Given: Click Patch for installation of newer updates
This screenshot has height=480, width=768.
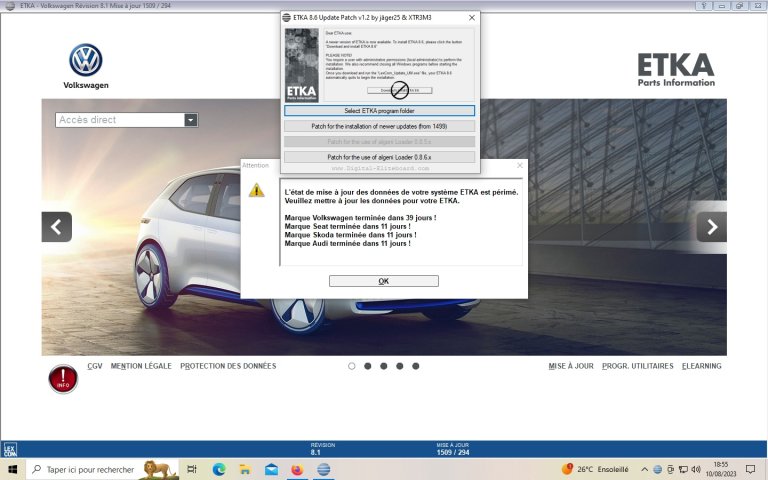Looking at the screenshot, I should (x=380, y=126).
